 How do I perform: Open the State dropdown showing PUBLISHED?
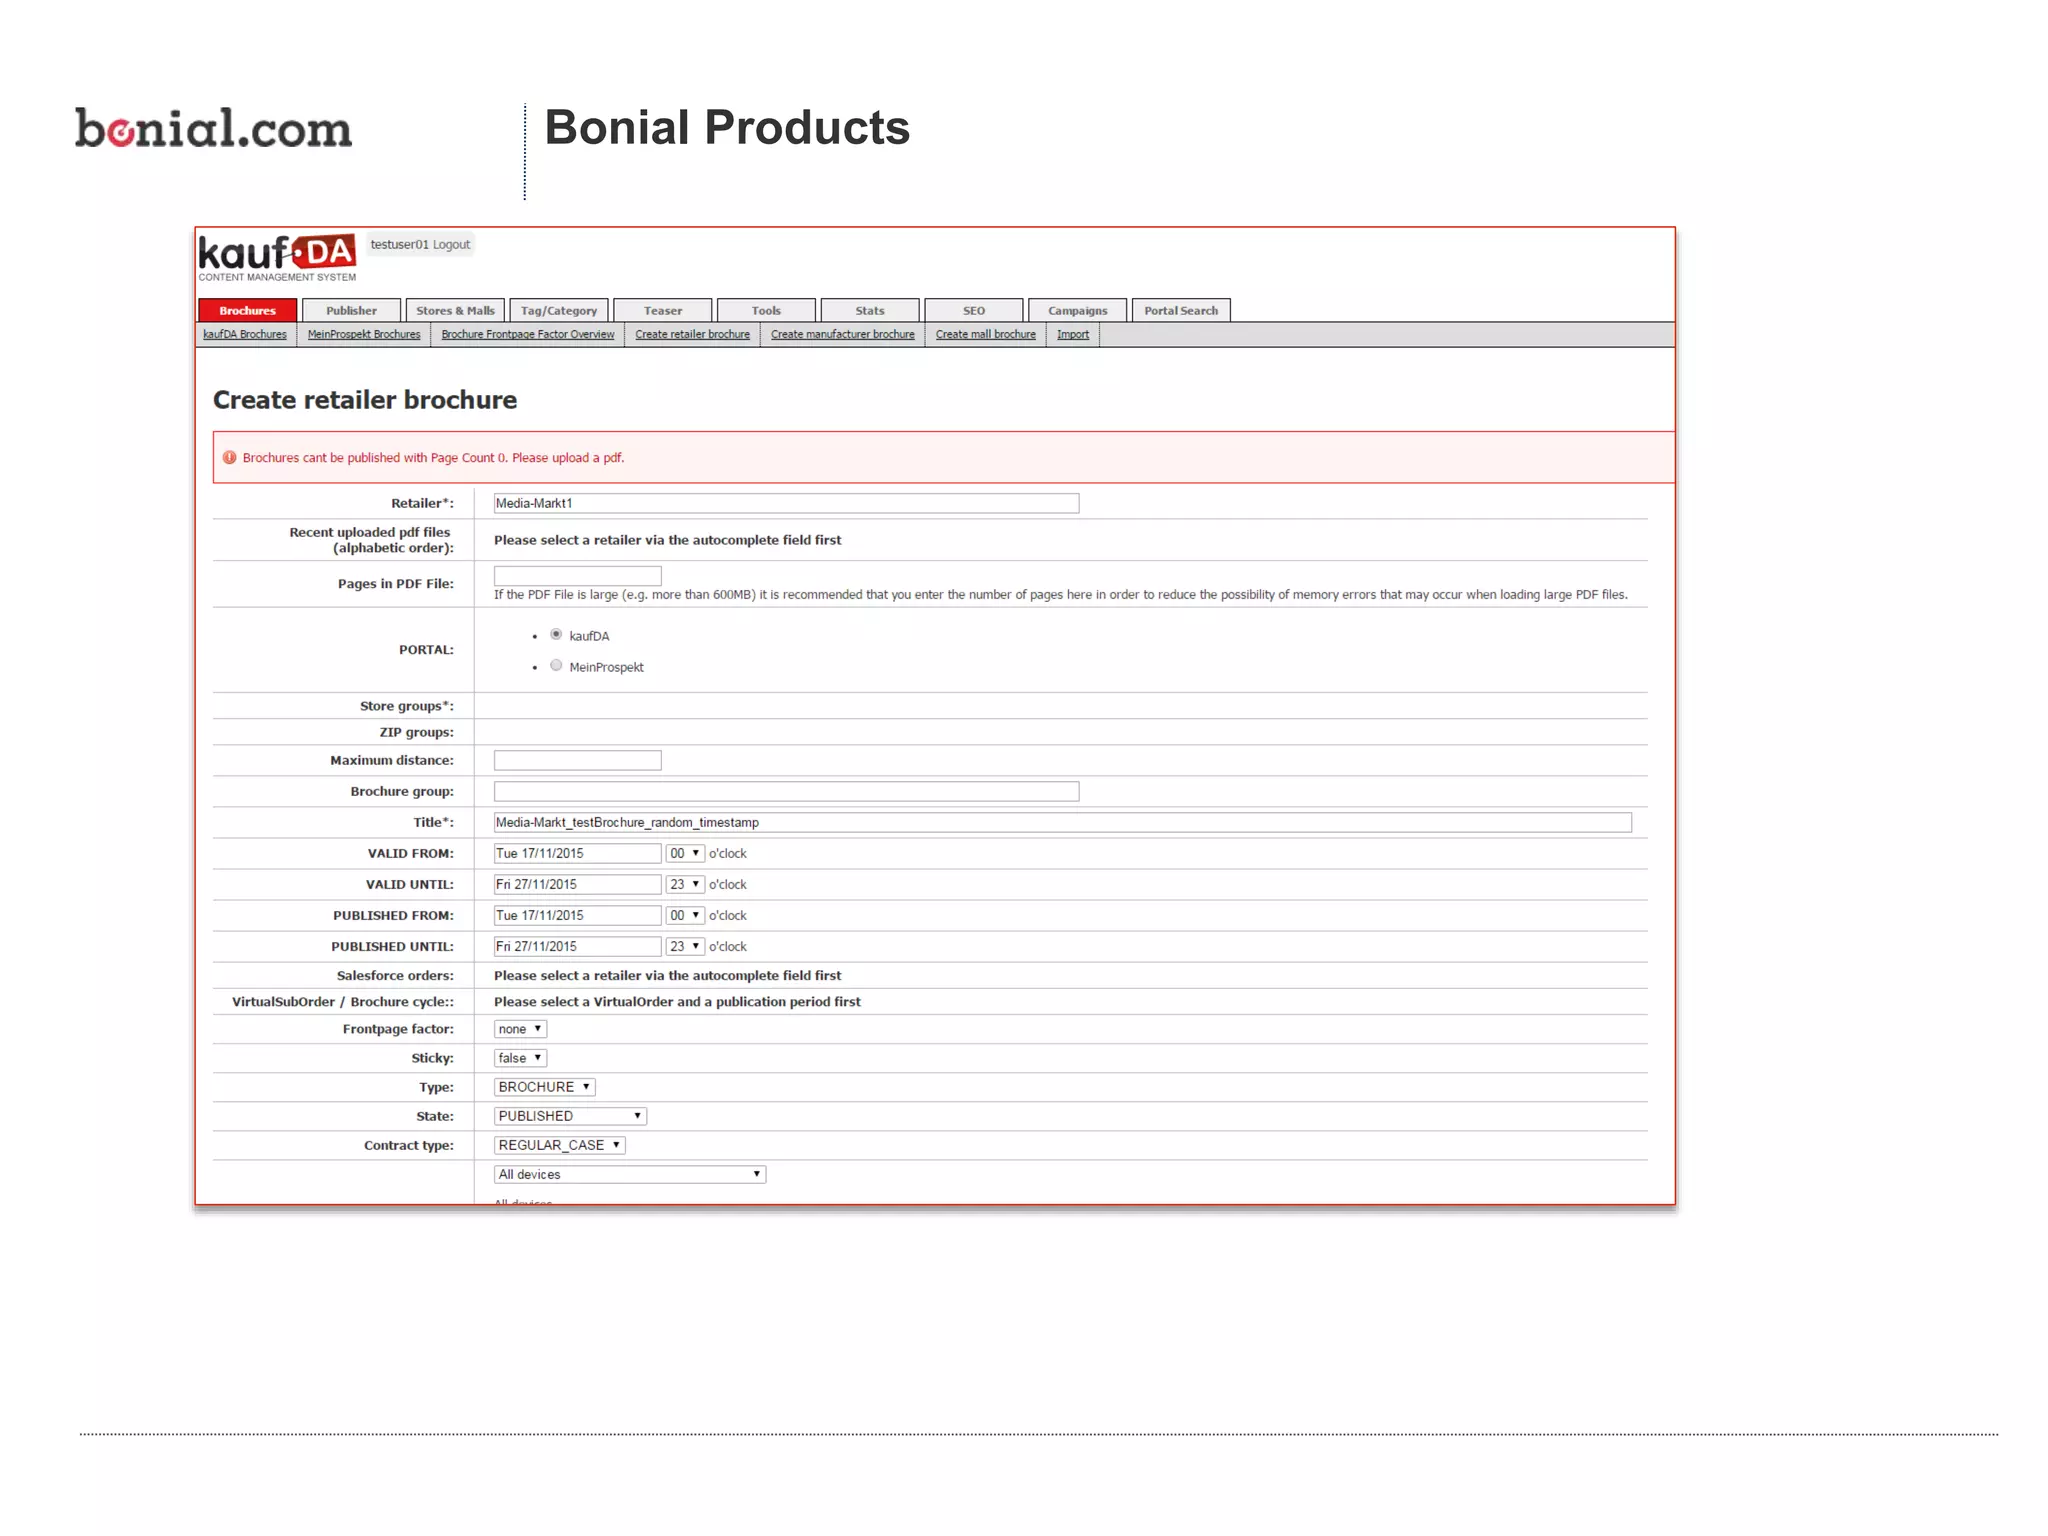(x=570, y=1116)
